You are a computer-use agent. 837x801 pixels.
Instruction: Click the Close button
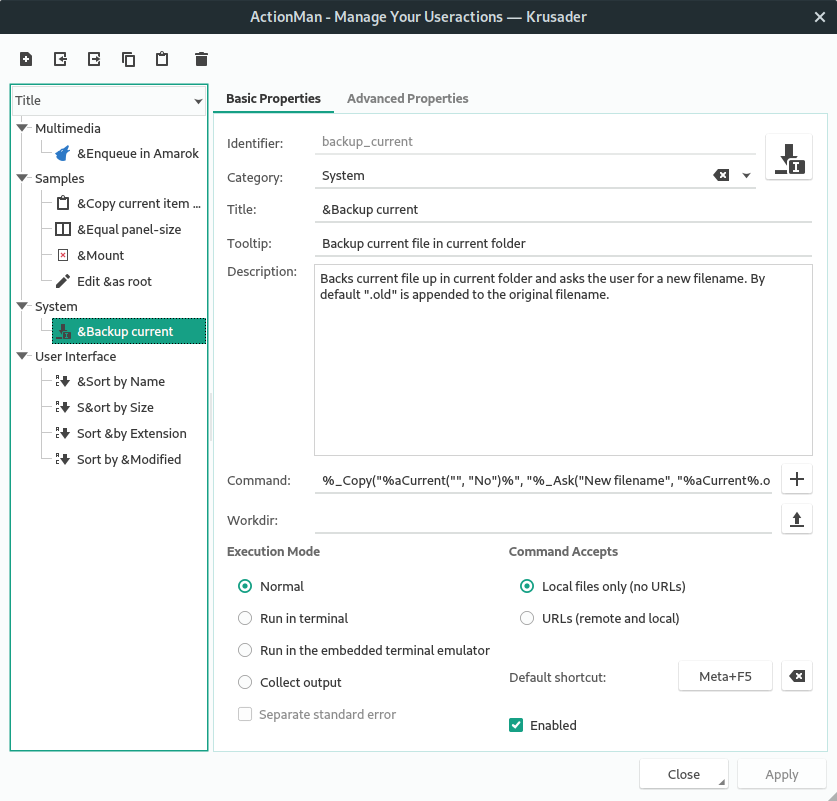(x=684, y=774)
